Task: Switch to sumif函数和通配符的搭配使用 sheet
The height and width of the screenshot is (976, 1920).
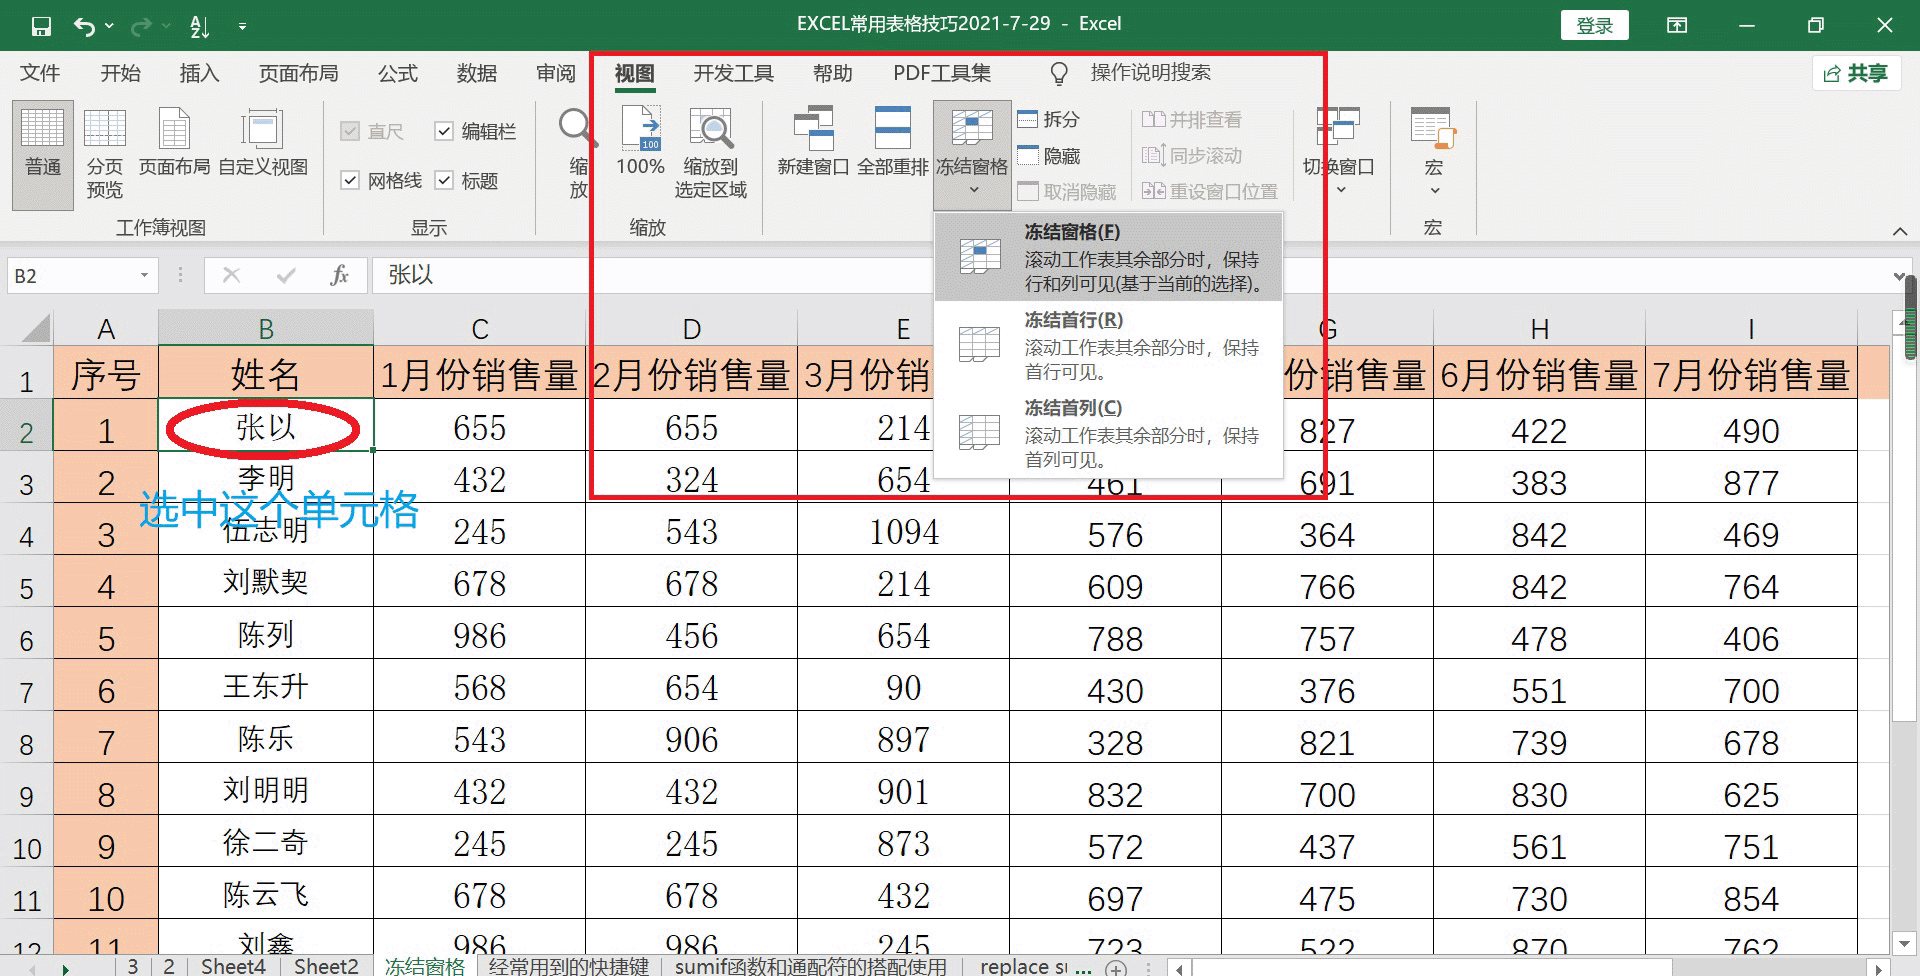Action: tap(810, 966)
